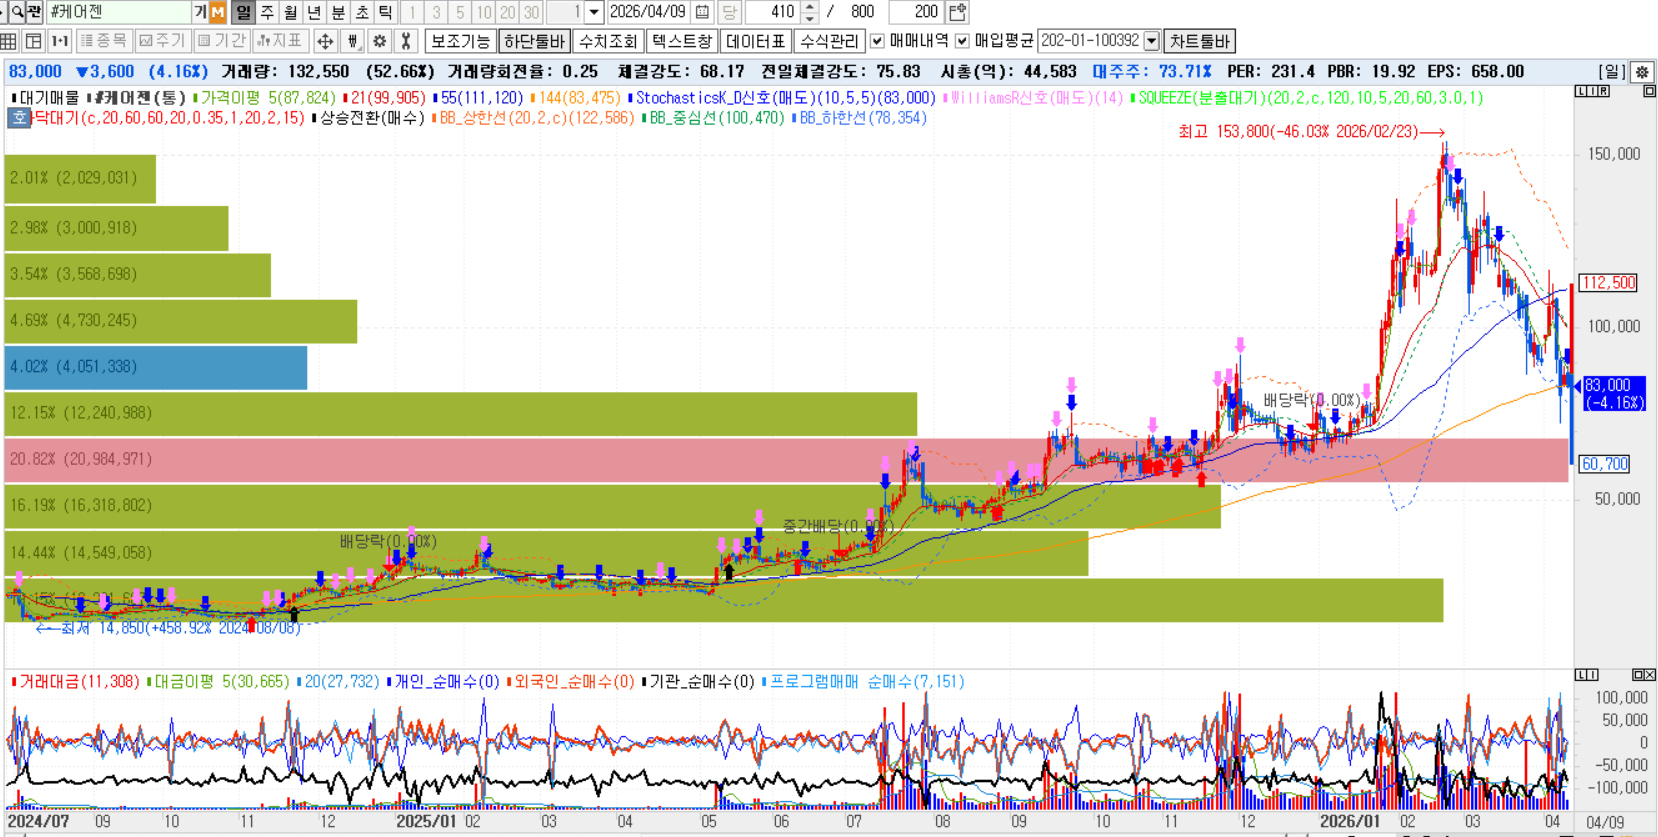
Task: Switch to 주 weekly period
Action: point(267,12)
